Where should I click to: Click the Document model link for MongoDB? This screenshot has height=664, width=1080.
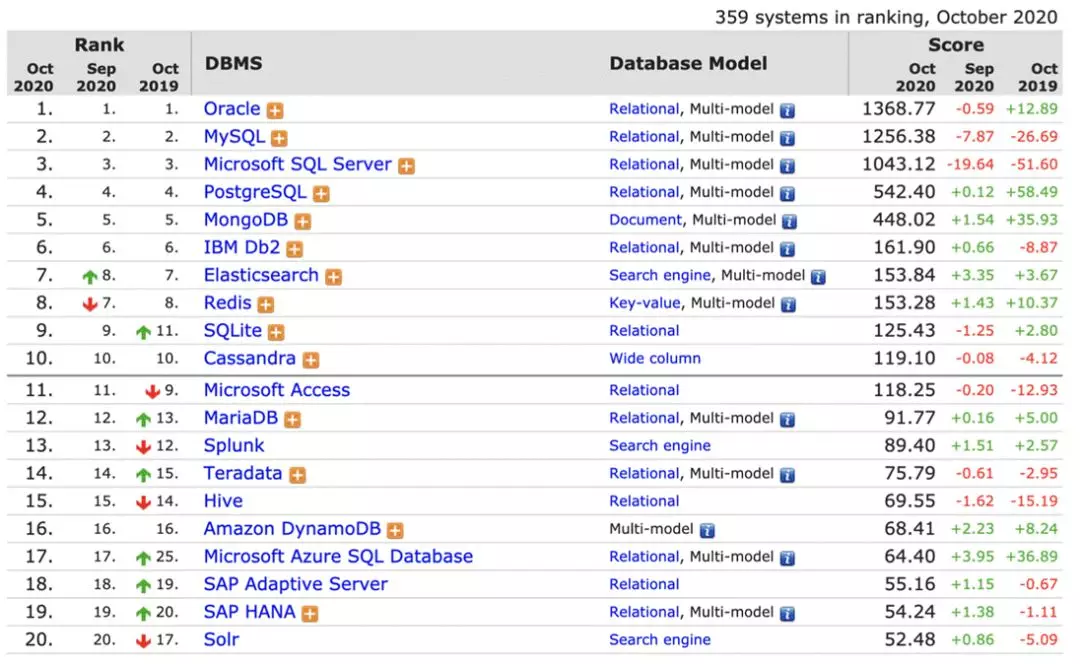point(645,220)
